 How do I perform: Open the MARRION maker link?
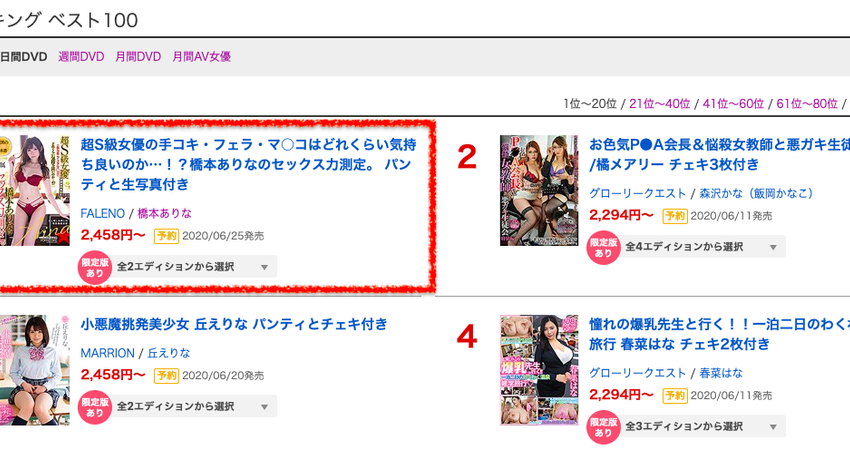[x=107, y=353]
